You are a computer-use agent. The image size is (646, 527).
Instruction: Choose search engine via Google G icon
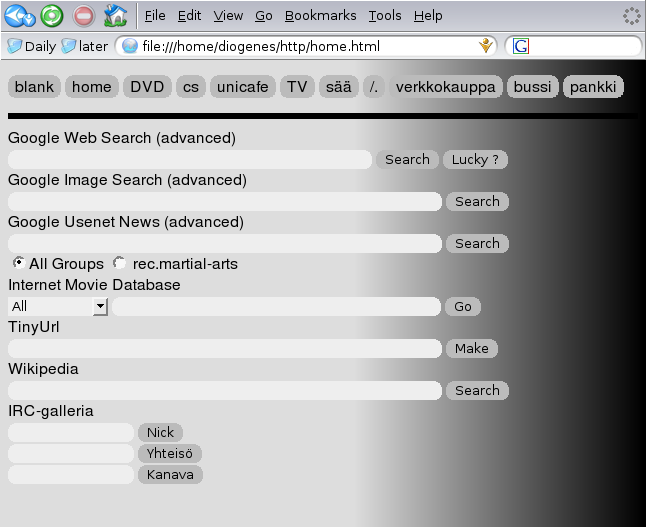[x=520, y=46]
